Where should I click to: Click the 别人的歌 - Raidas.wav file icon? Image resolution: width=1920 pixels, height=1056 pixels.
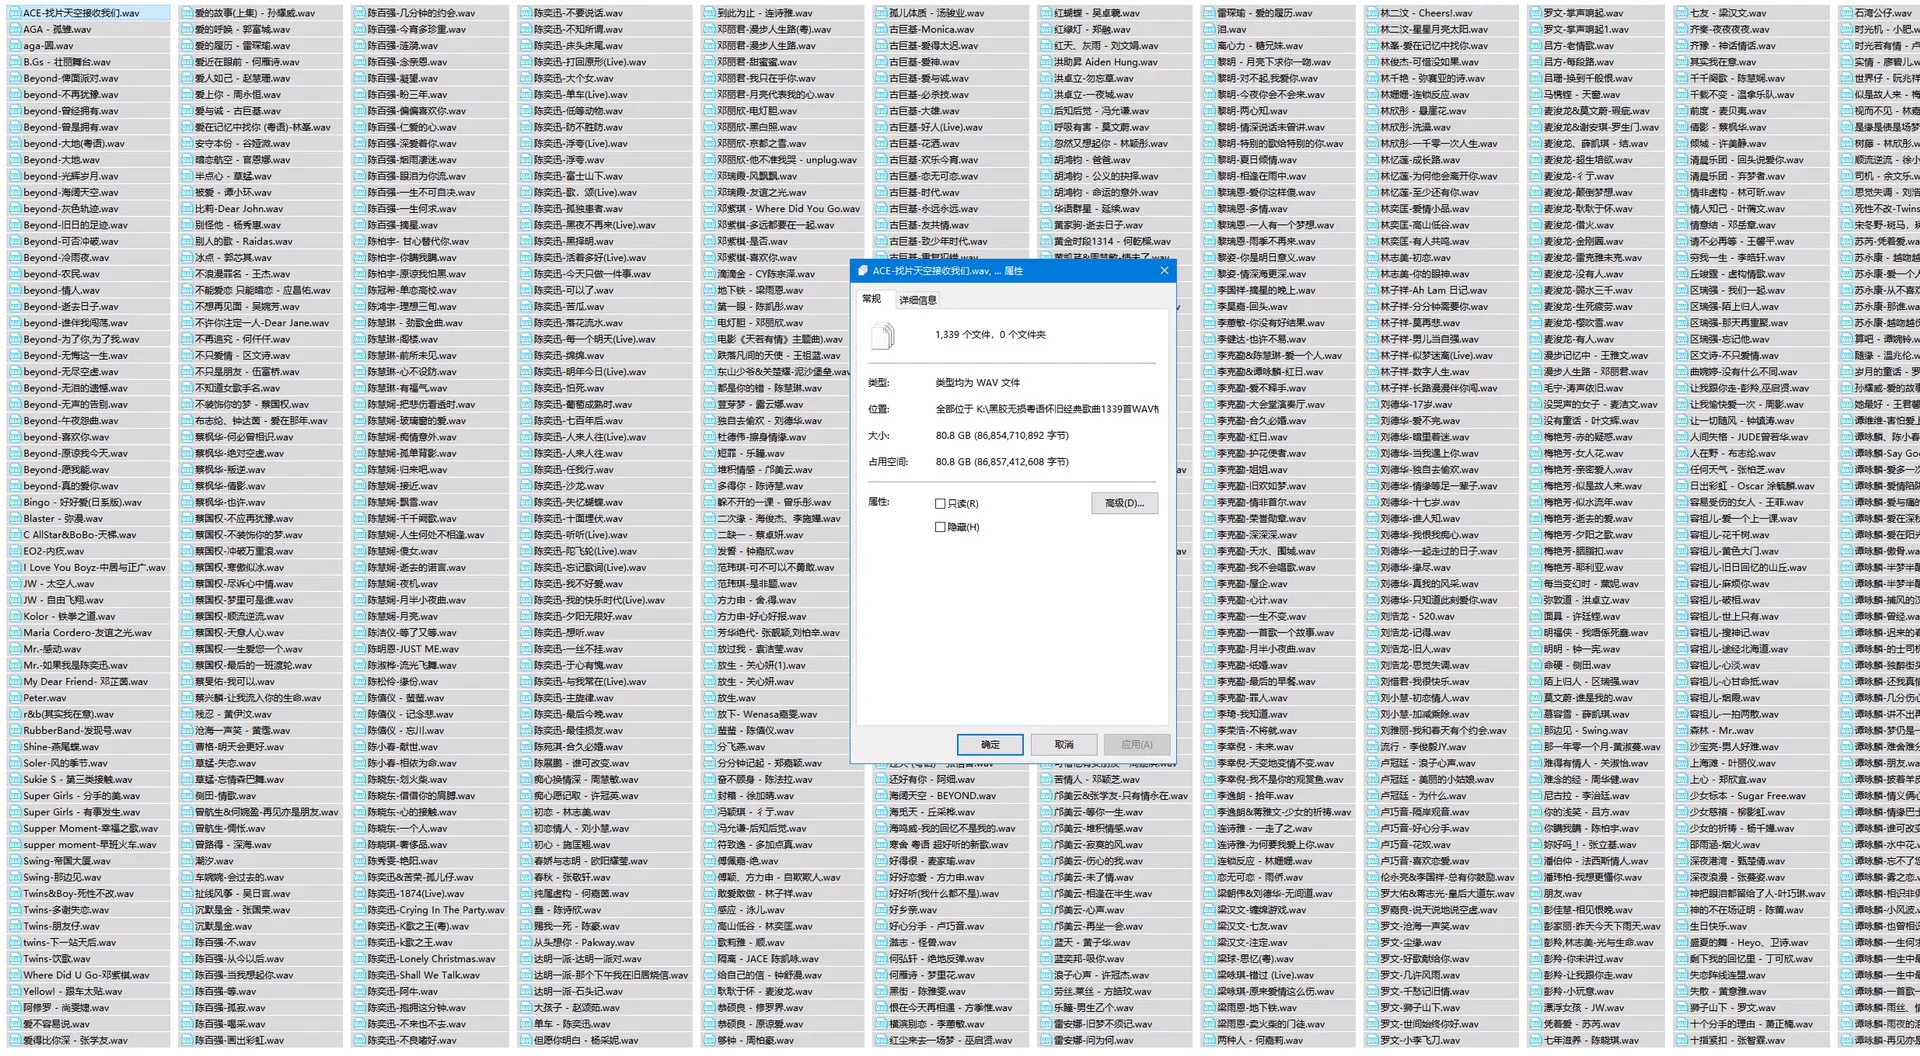click(187, 241)
